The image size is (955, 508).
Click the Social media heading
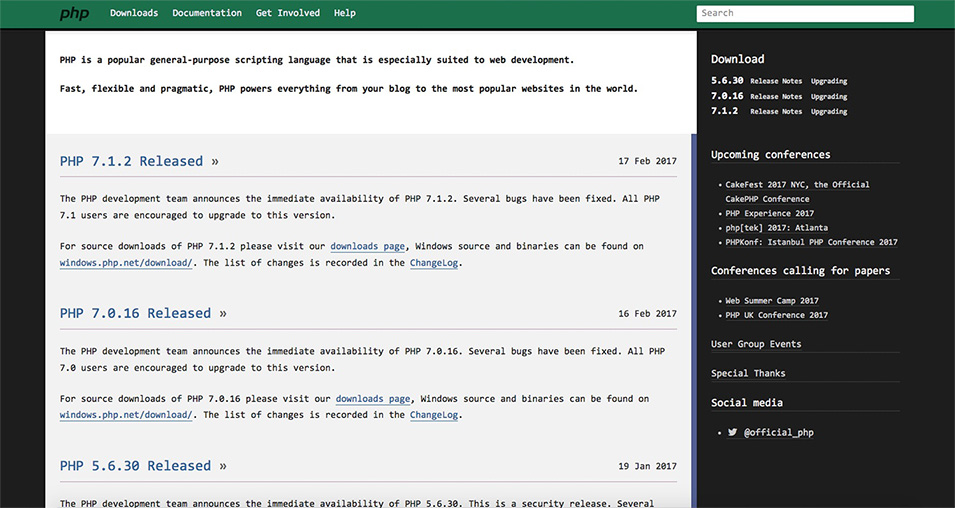[x=747, y=403]
